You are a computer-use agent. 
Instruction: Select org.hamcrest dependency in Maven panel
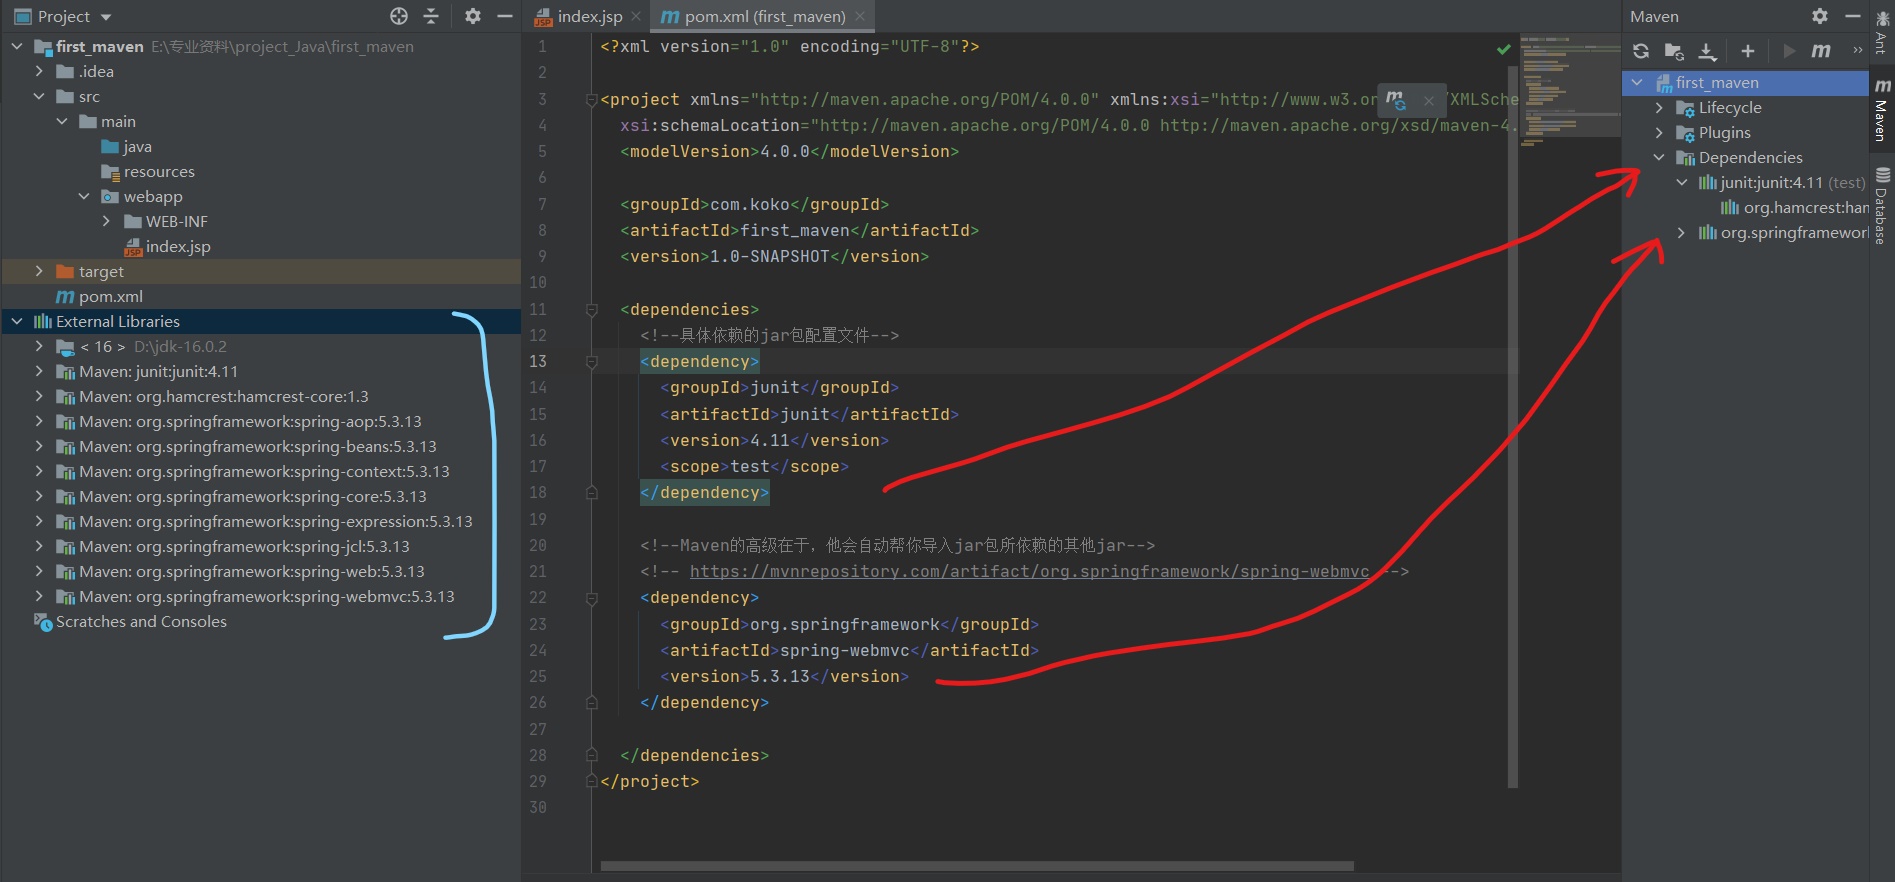[x=1794, y=207]
